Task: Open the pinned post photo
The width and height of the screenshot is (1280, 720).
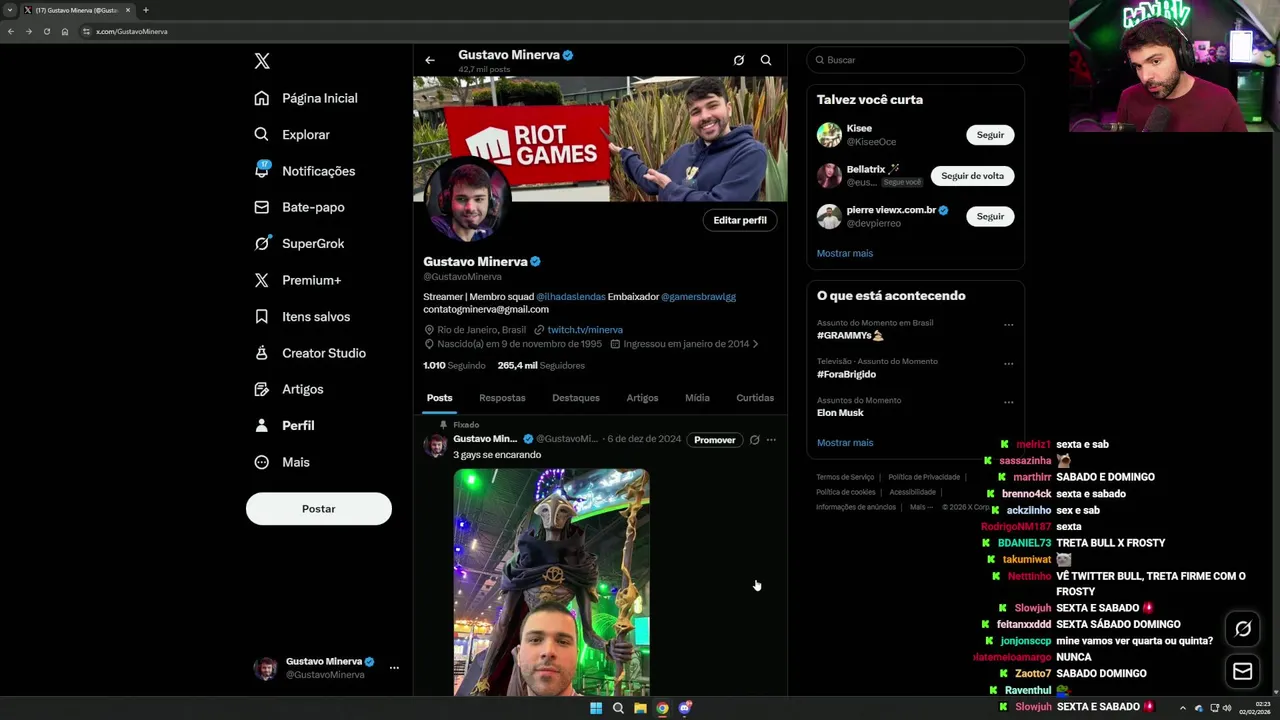Action: point(551,582)
